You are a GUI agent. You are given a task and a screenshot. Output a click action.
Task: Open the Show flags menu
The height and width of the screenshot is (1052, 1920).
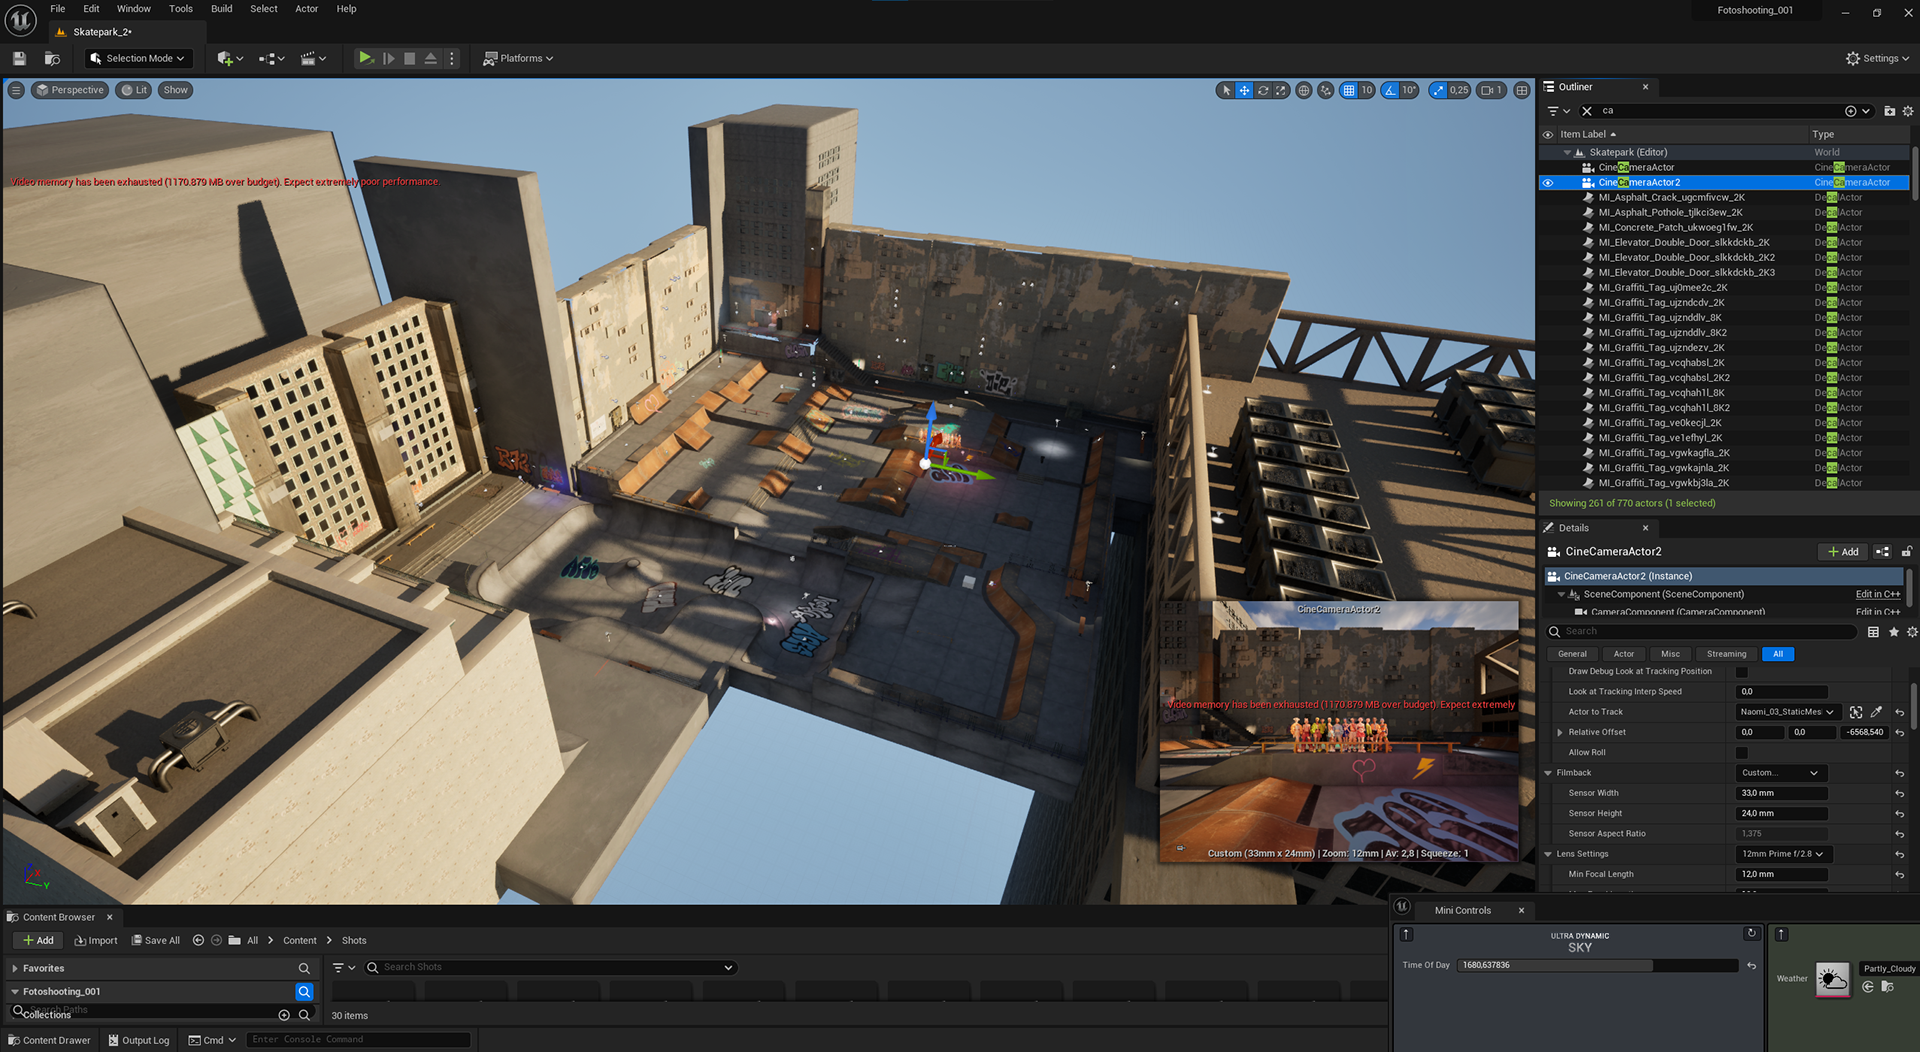[176, 90]
